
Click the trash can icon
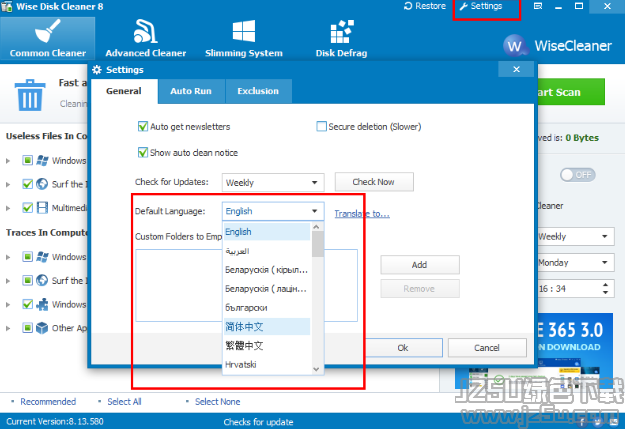click(x=29, y=94)
